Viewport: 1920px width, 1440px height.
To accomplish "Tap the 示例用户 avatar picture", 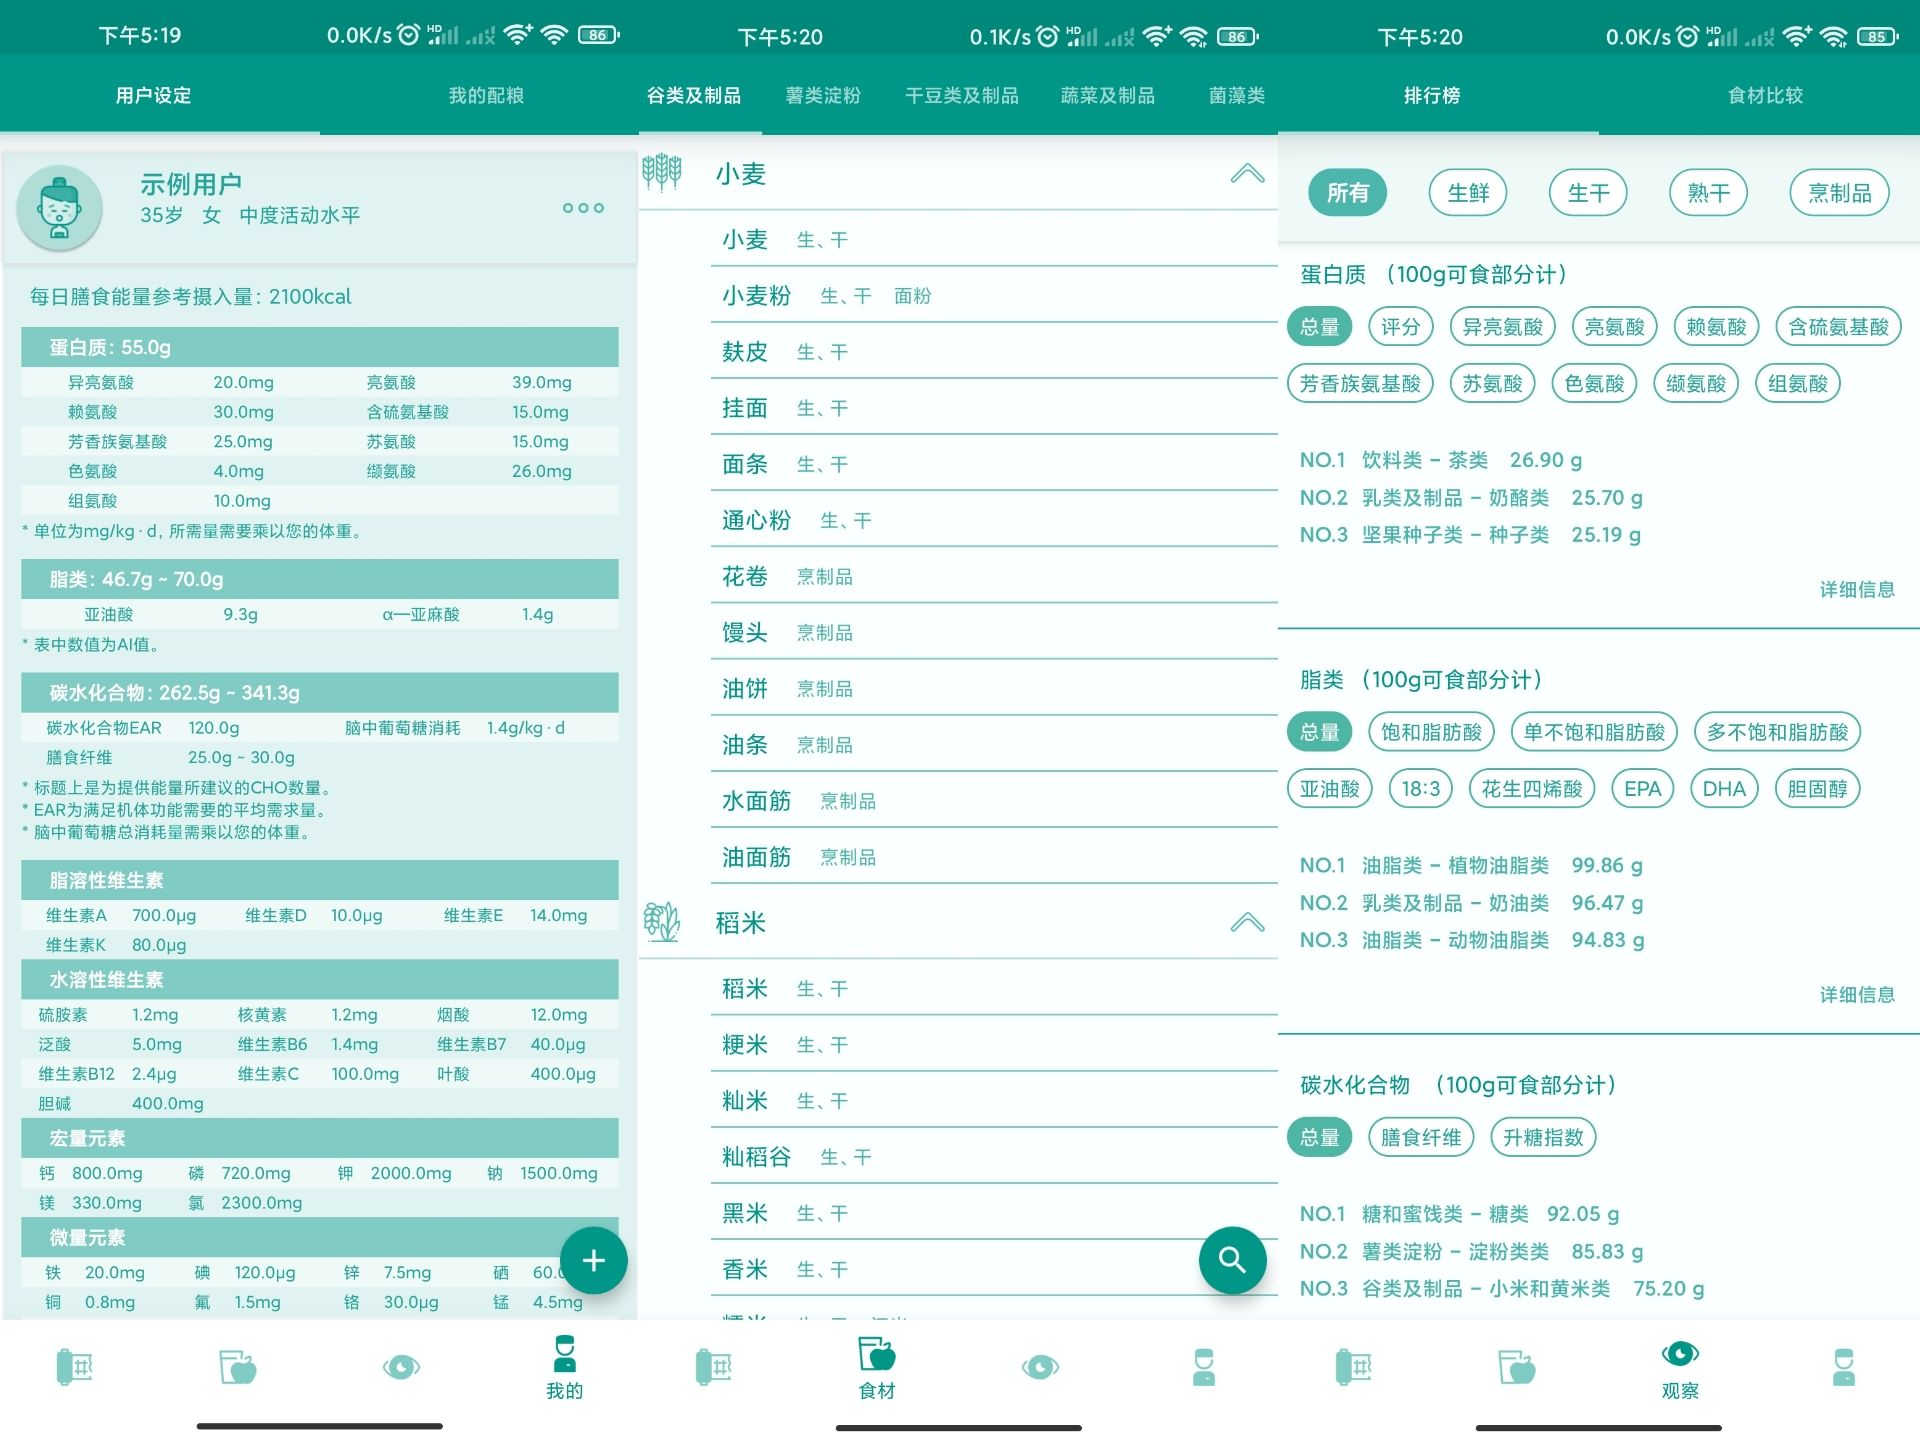I will [60, 208].
